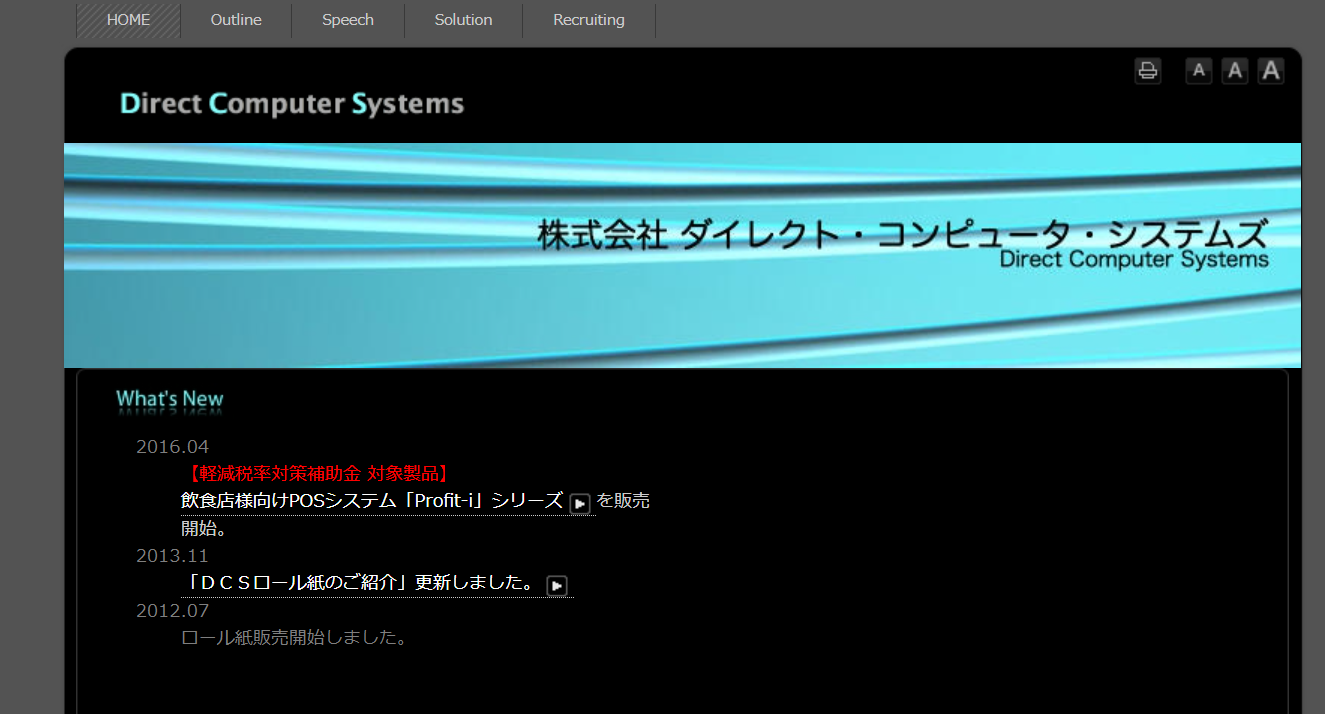Click the Direct Computer Systems logo
Screen dimensions: 1325x714
coord(292,103)
